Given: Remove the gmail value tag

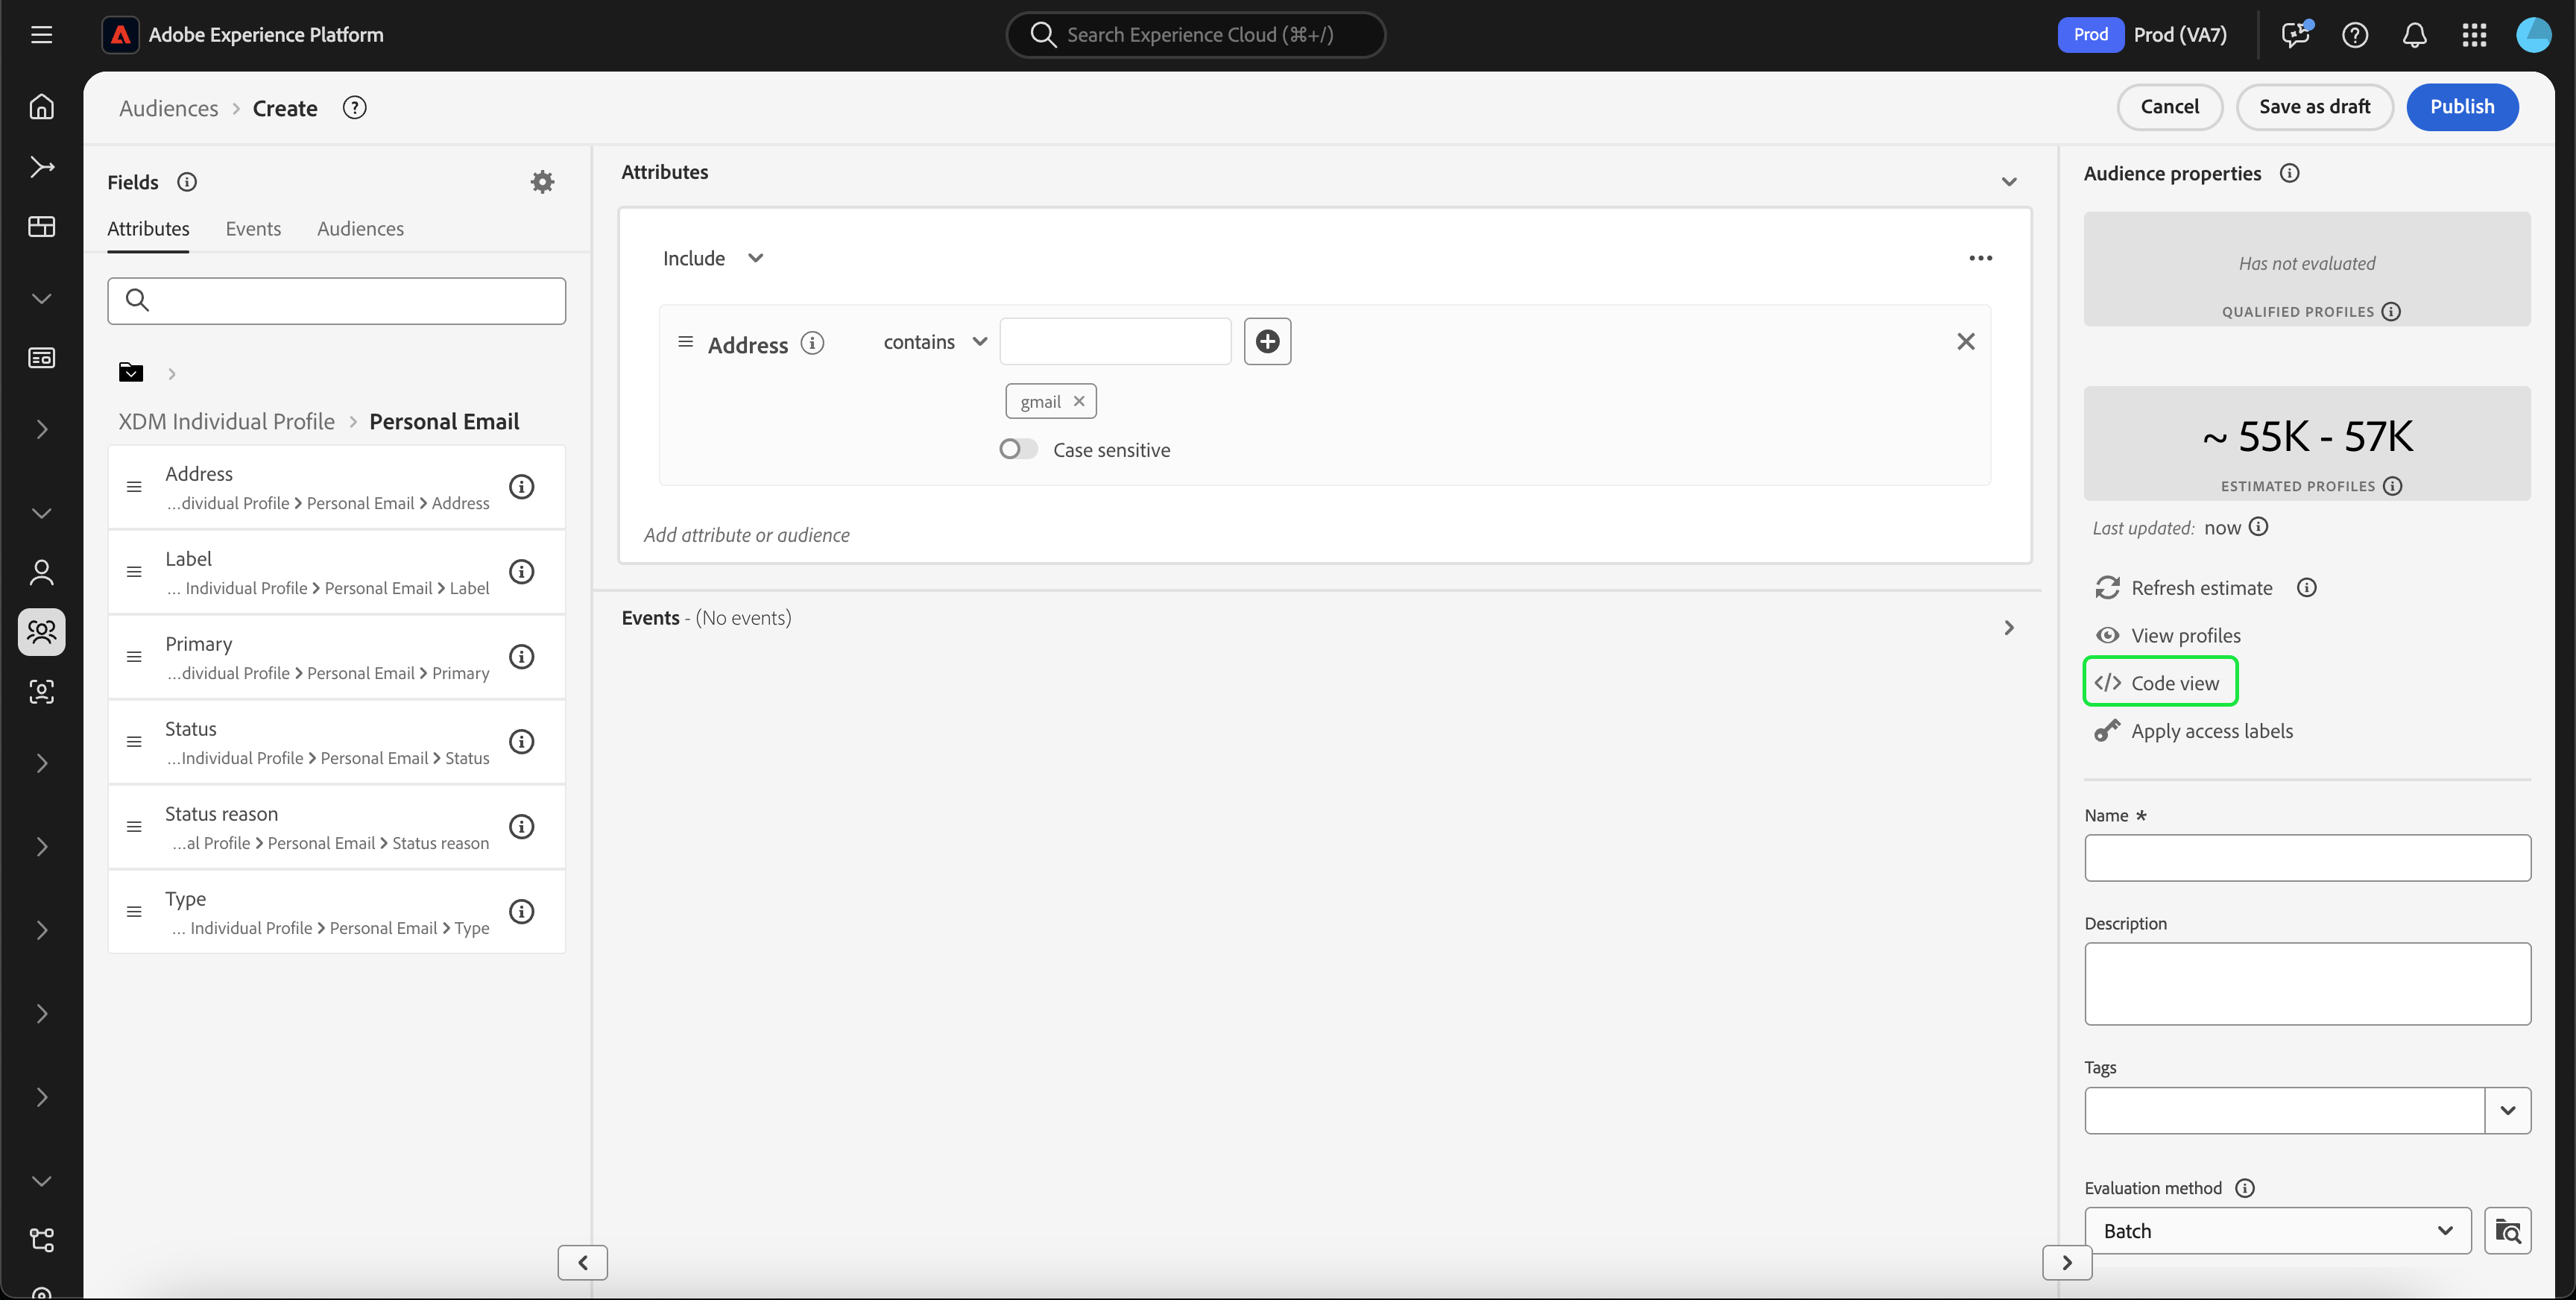Looking at the screenshot, I should pyautogui.click(x=1079, y=401).
